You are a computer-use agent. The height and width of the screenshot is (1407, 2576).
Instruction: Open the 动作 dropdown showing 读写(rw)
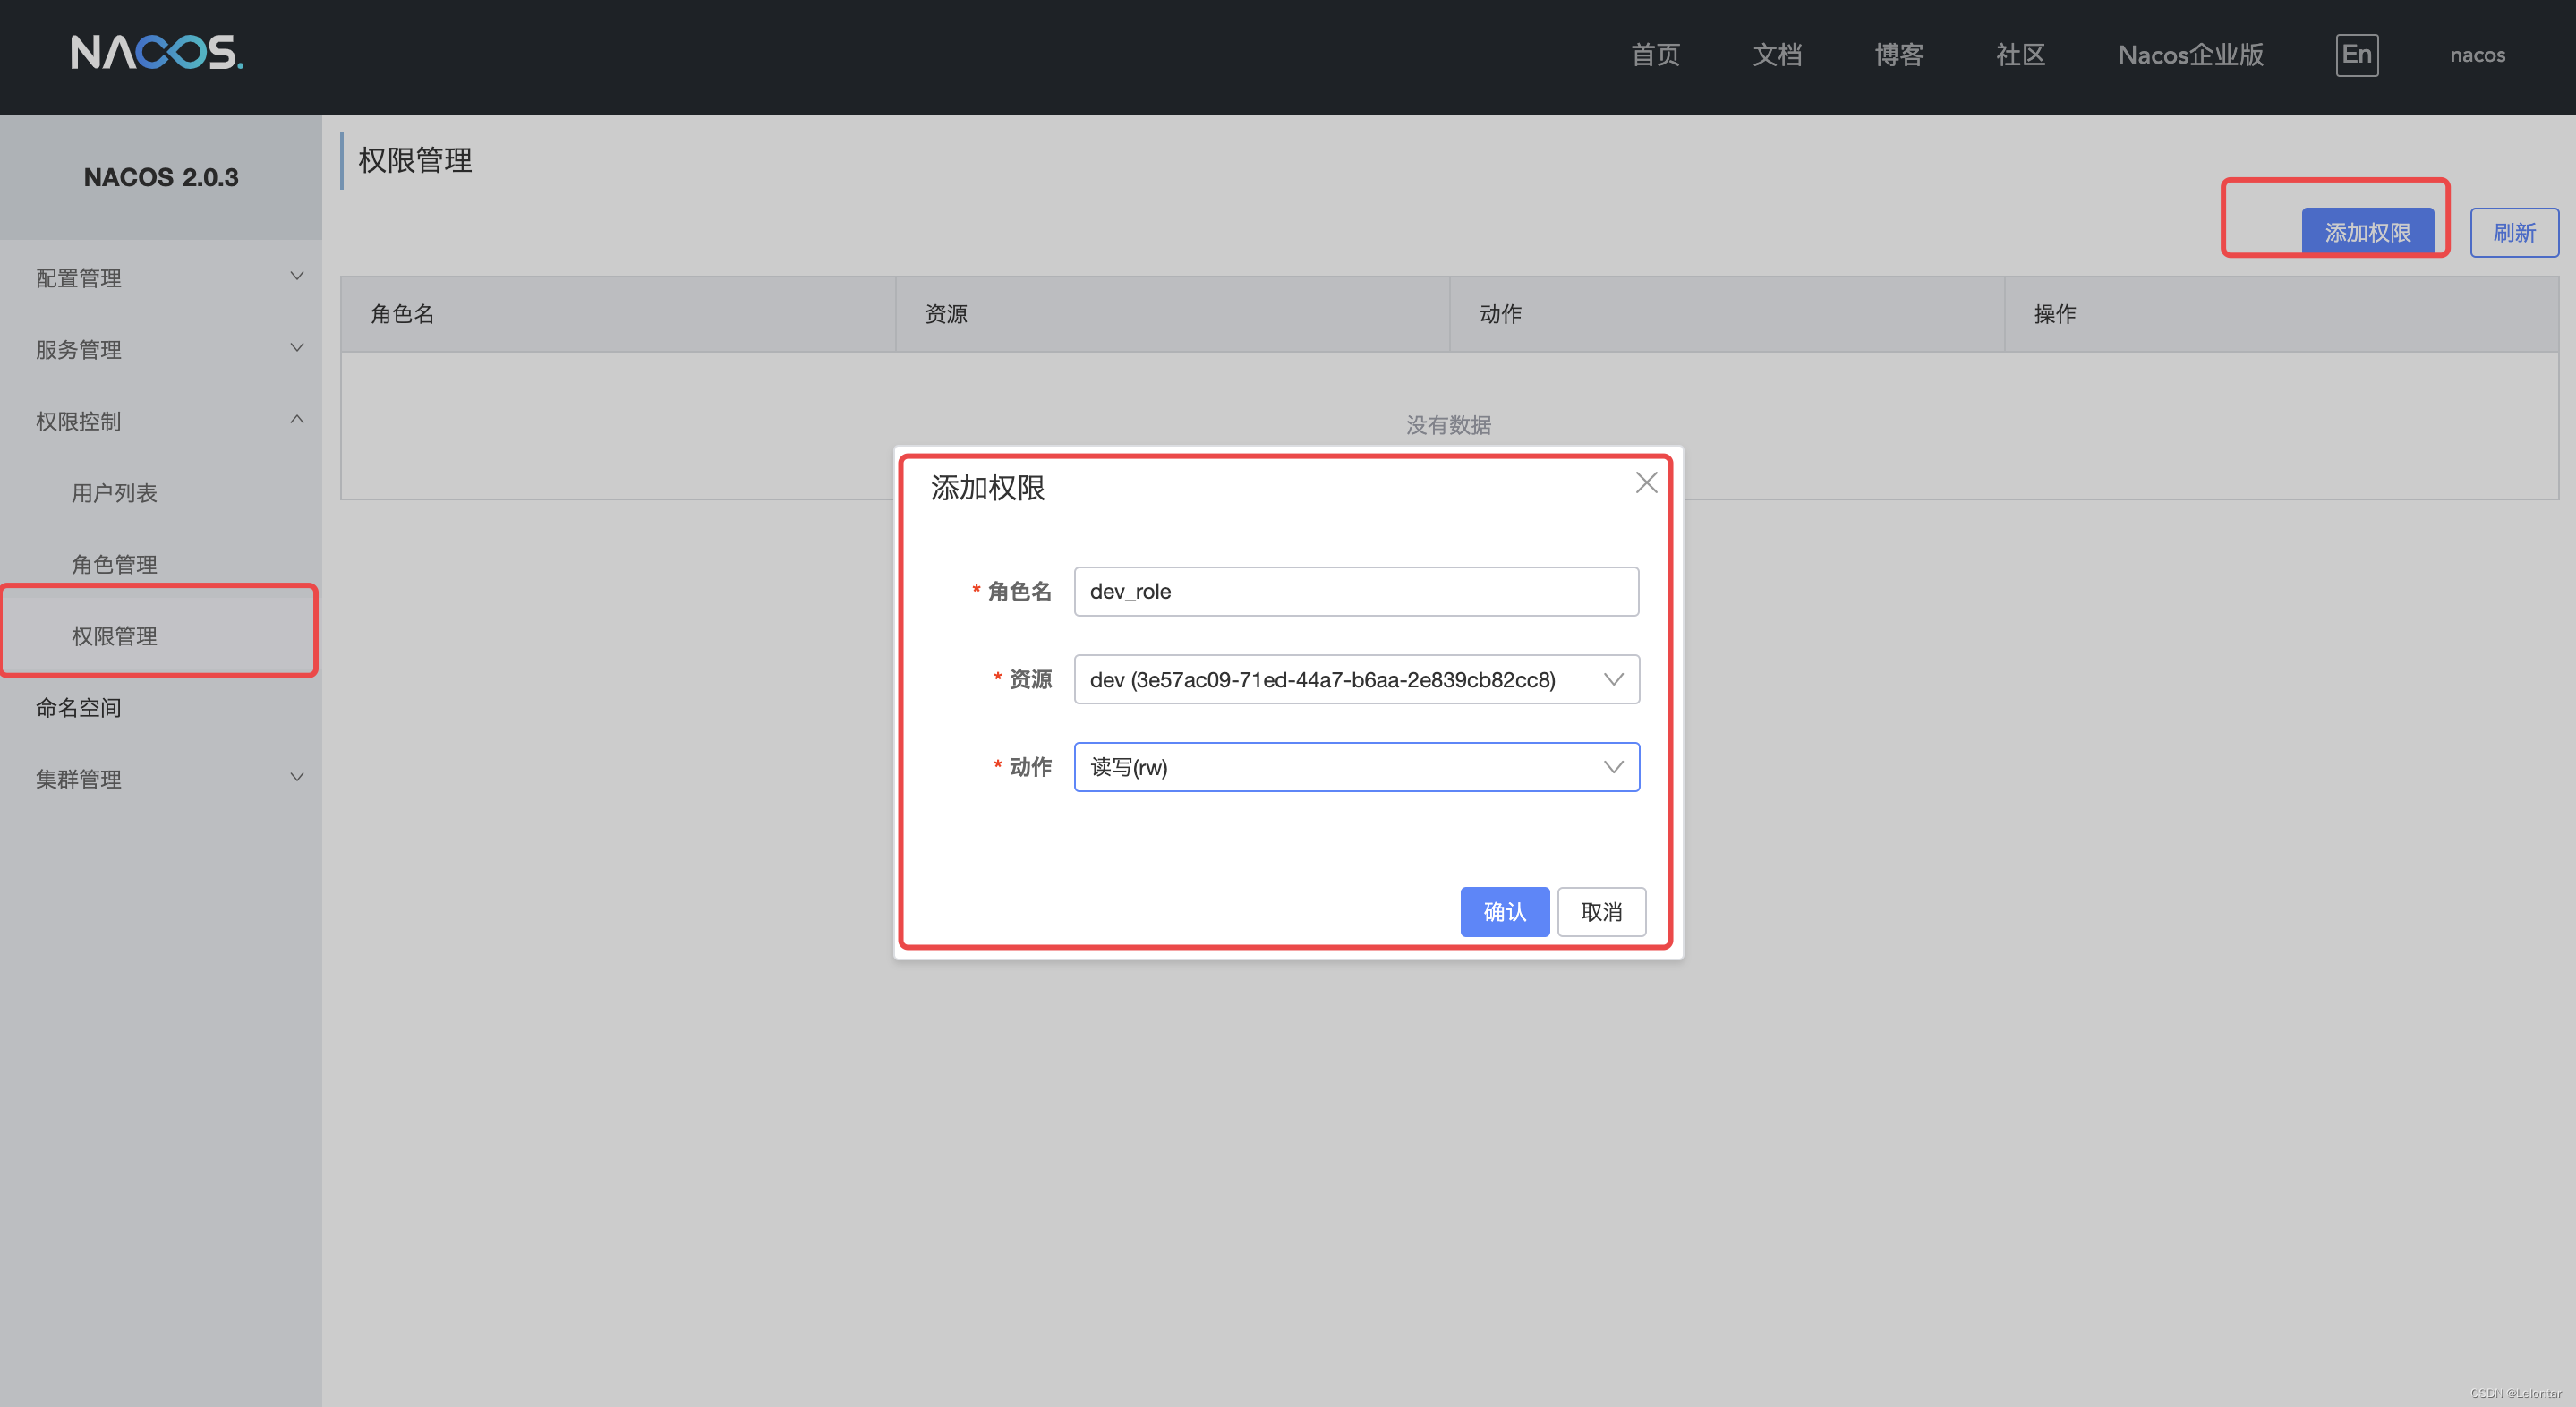1356,767
